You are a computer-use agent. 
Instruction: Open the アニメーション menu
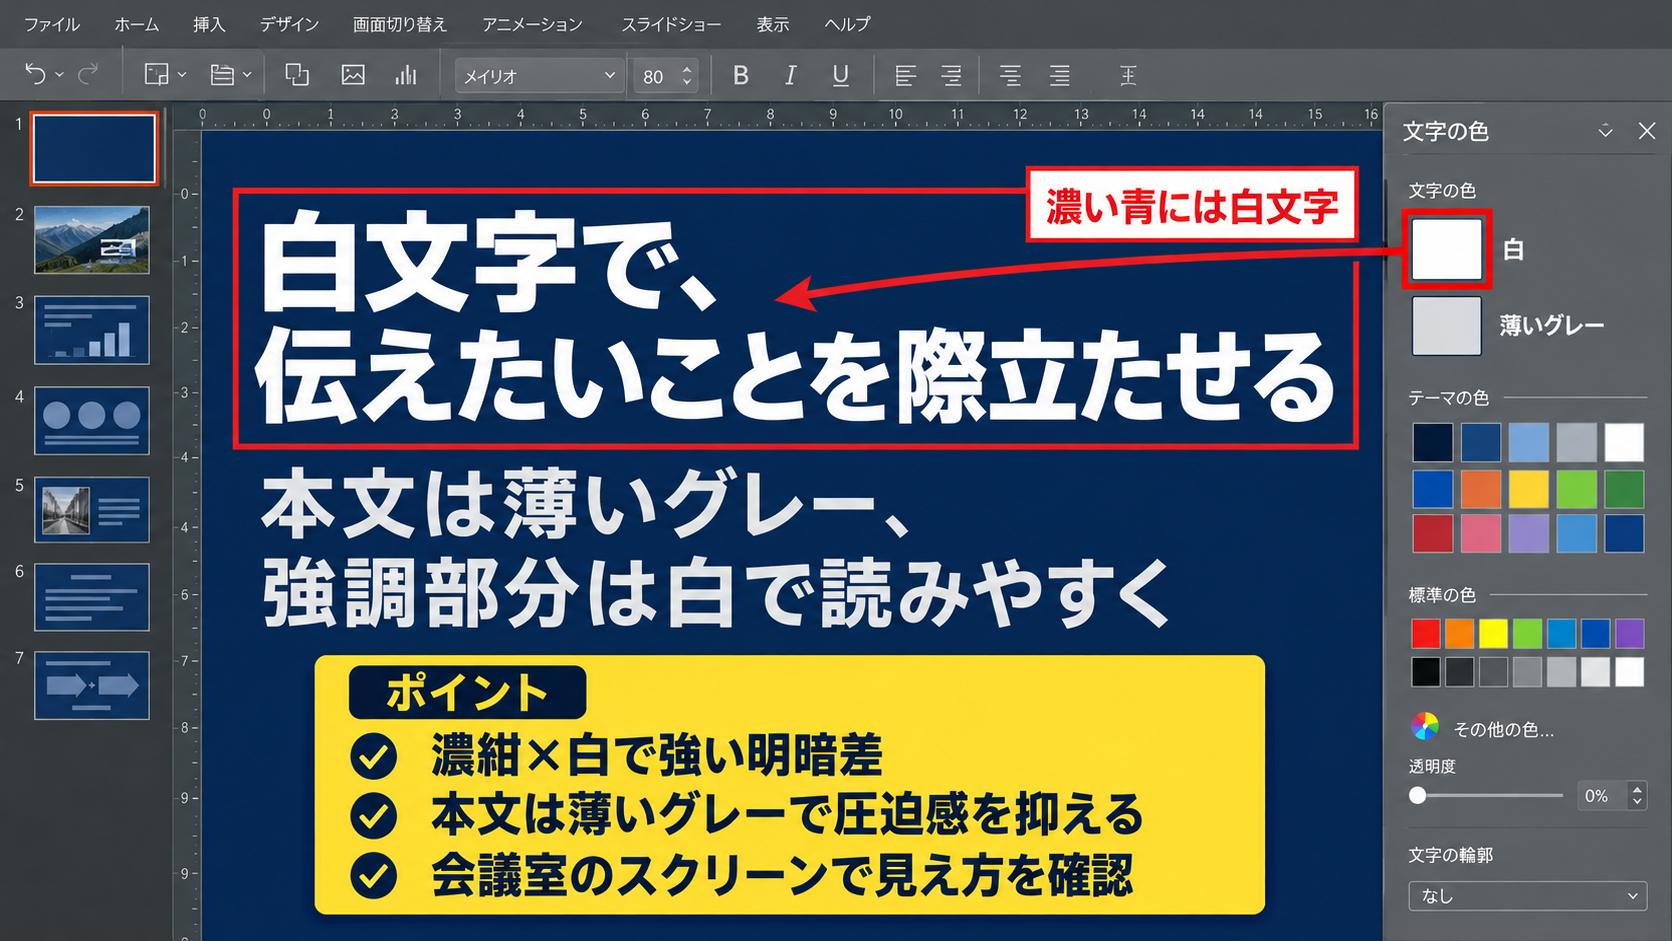(x=532, y=24)
